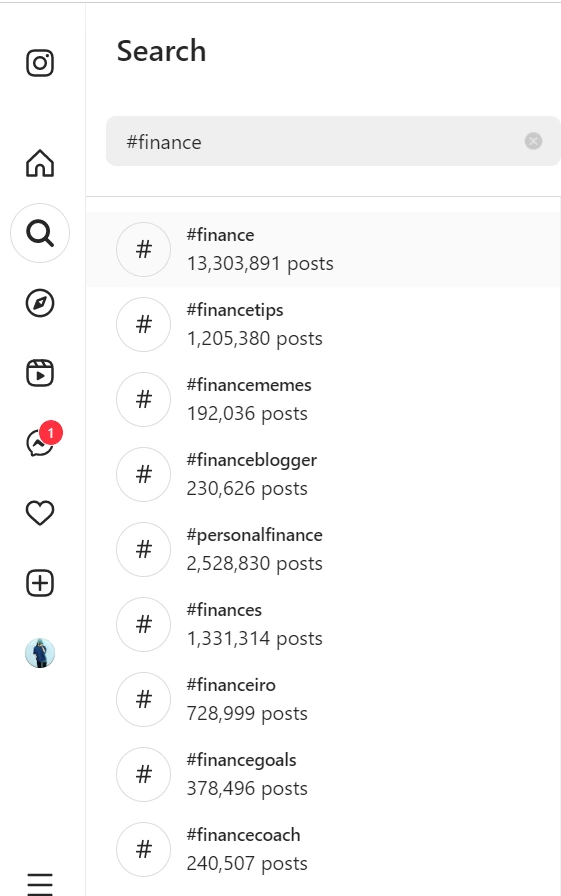
Task: Select the #finance hashtag result
Action: click(323, 250)
